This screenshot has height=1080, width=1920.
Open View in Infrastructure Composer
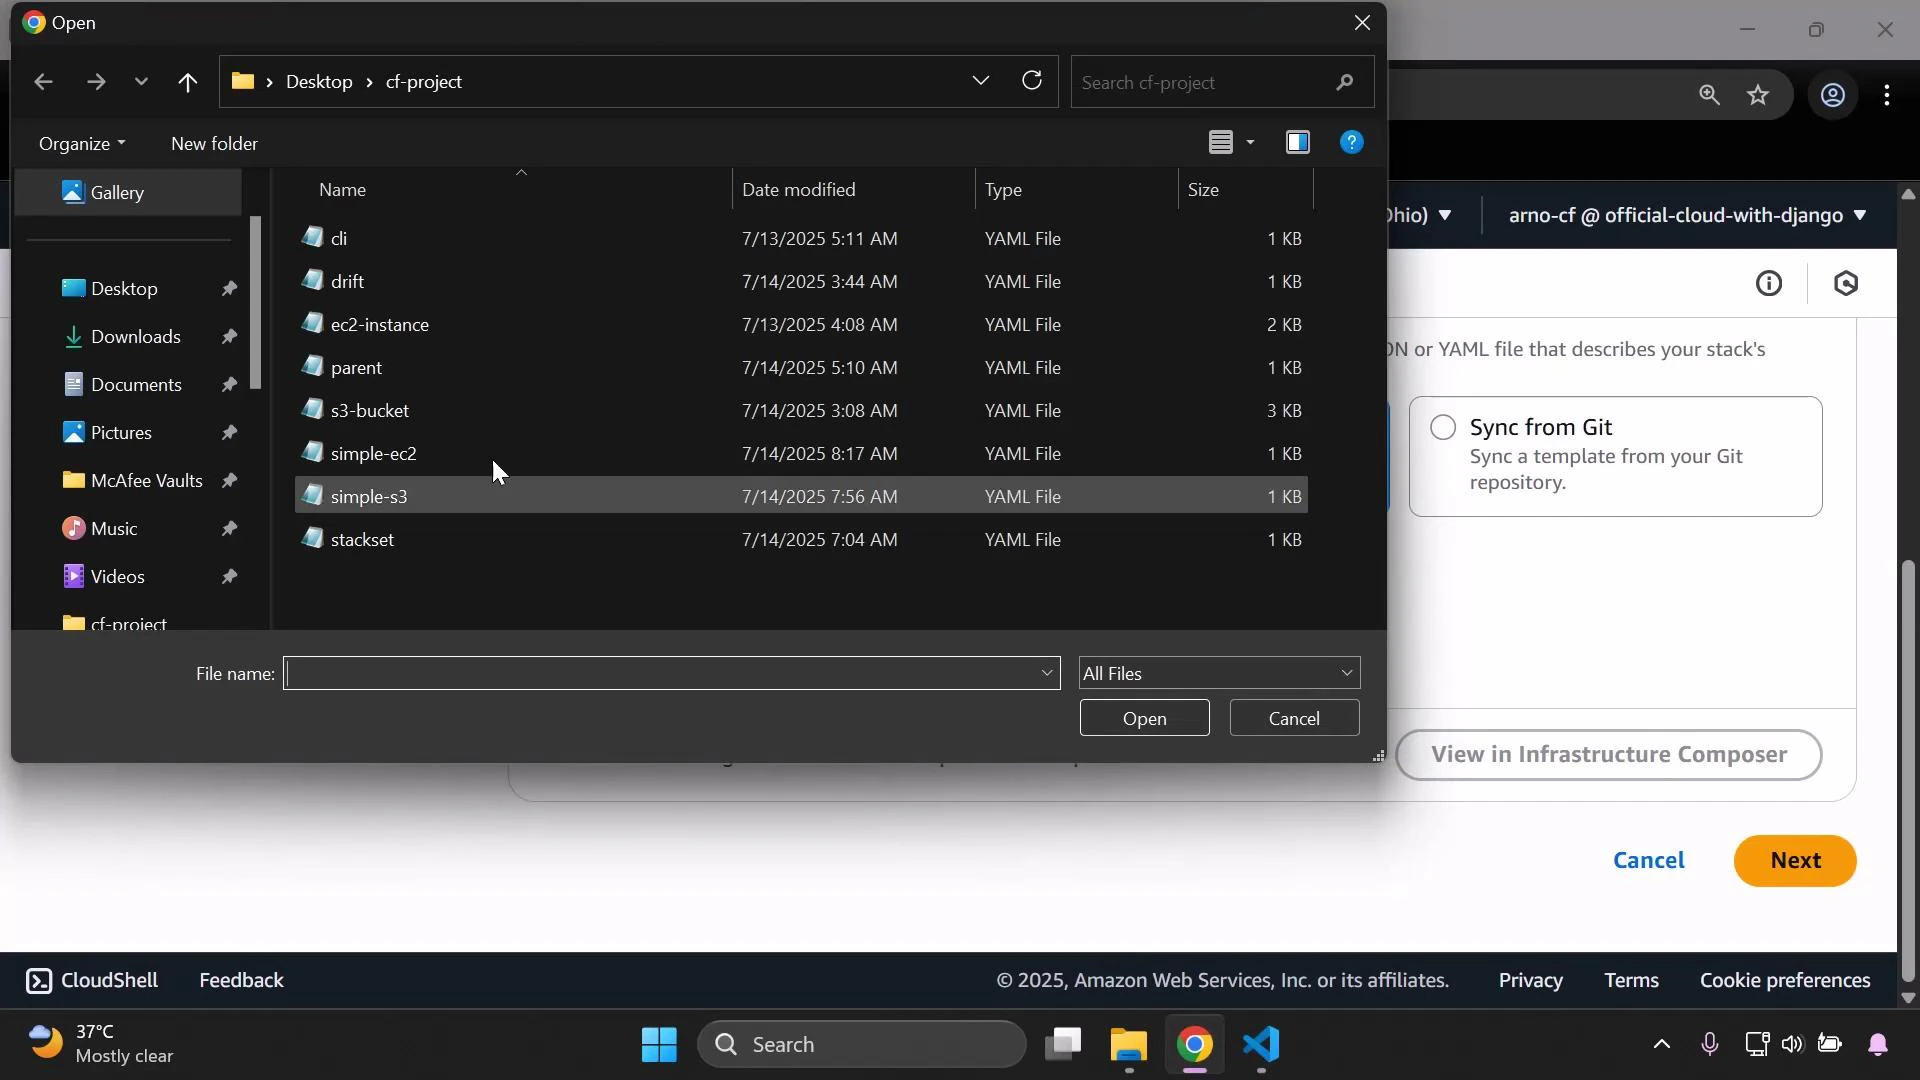click(x=1609, y=754)
